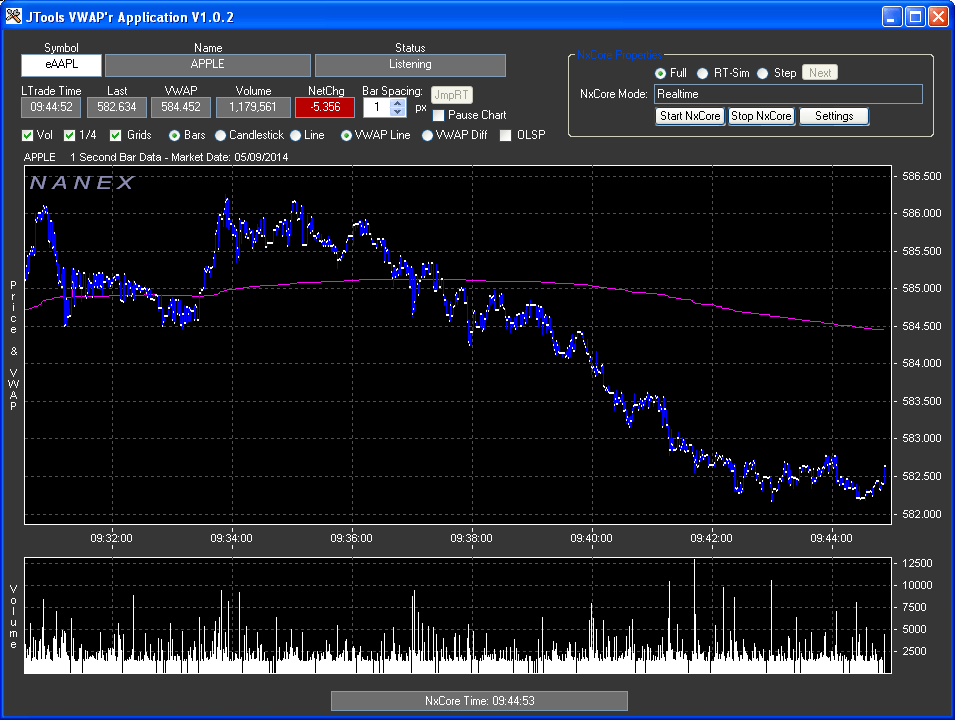955x720 pixels.
Task: Click the Status field showing Listening
Action: click(x=410, y=65)
